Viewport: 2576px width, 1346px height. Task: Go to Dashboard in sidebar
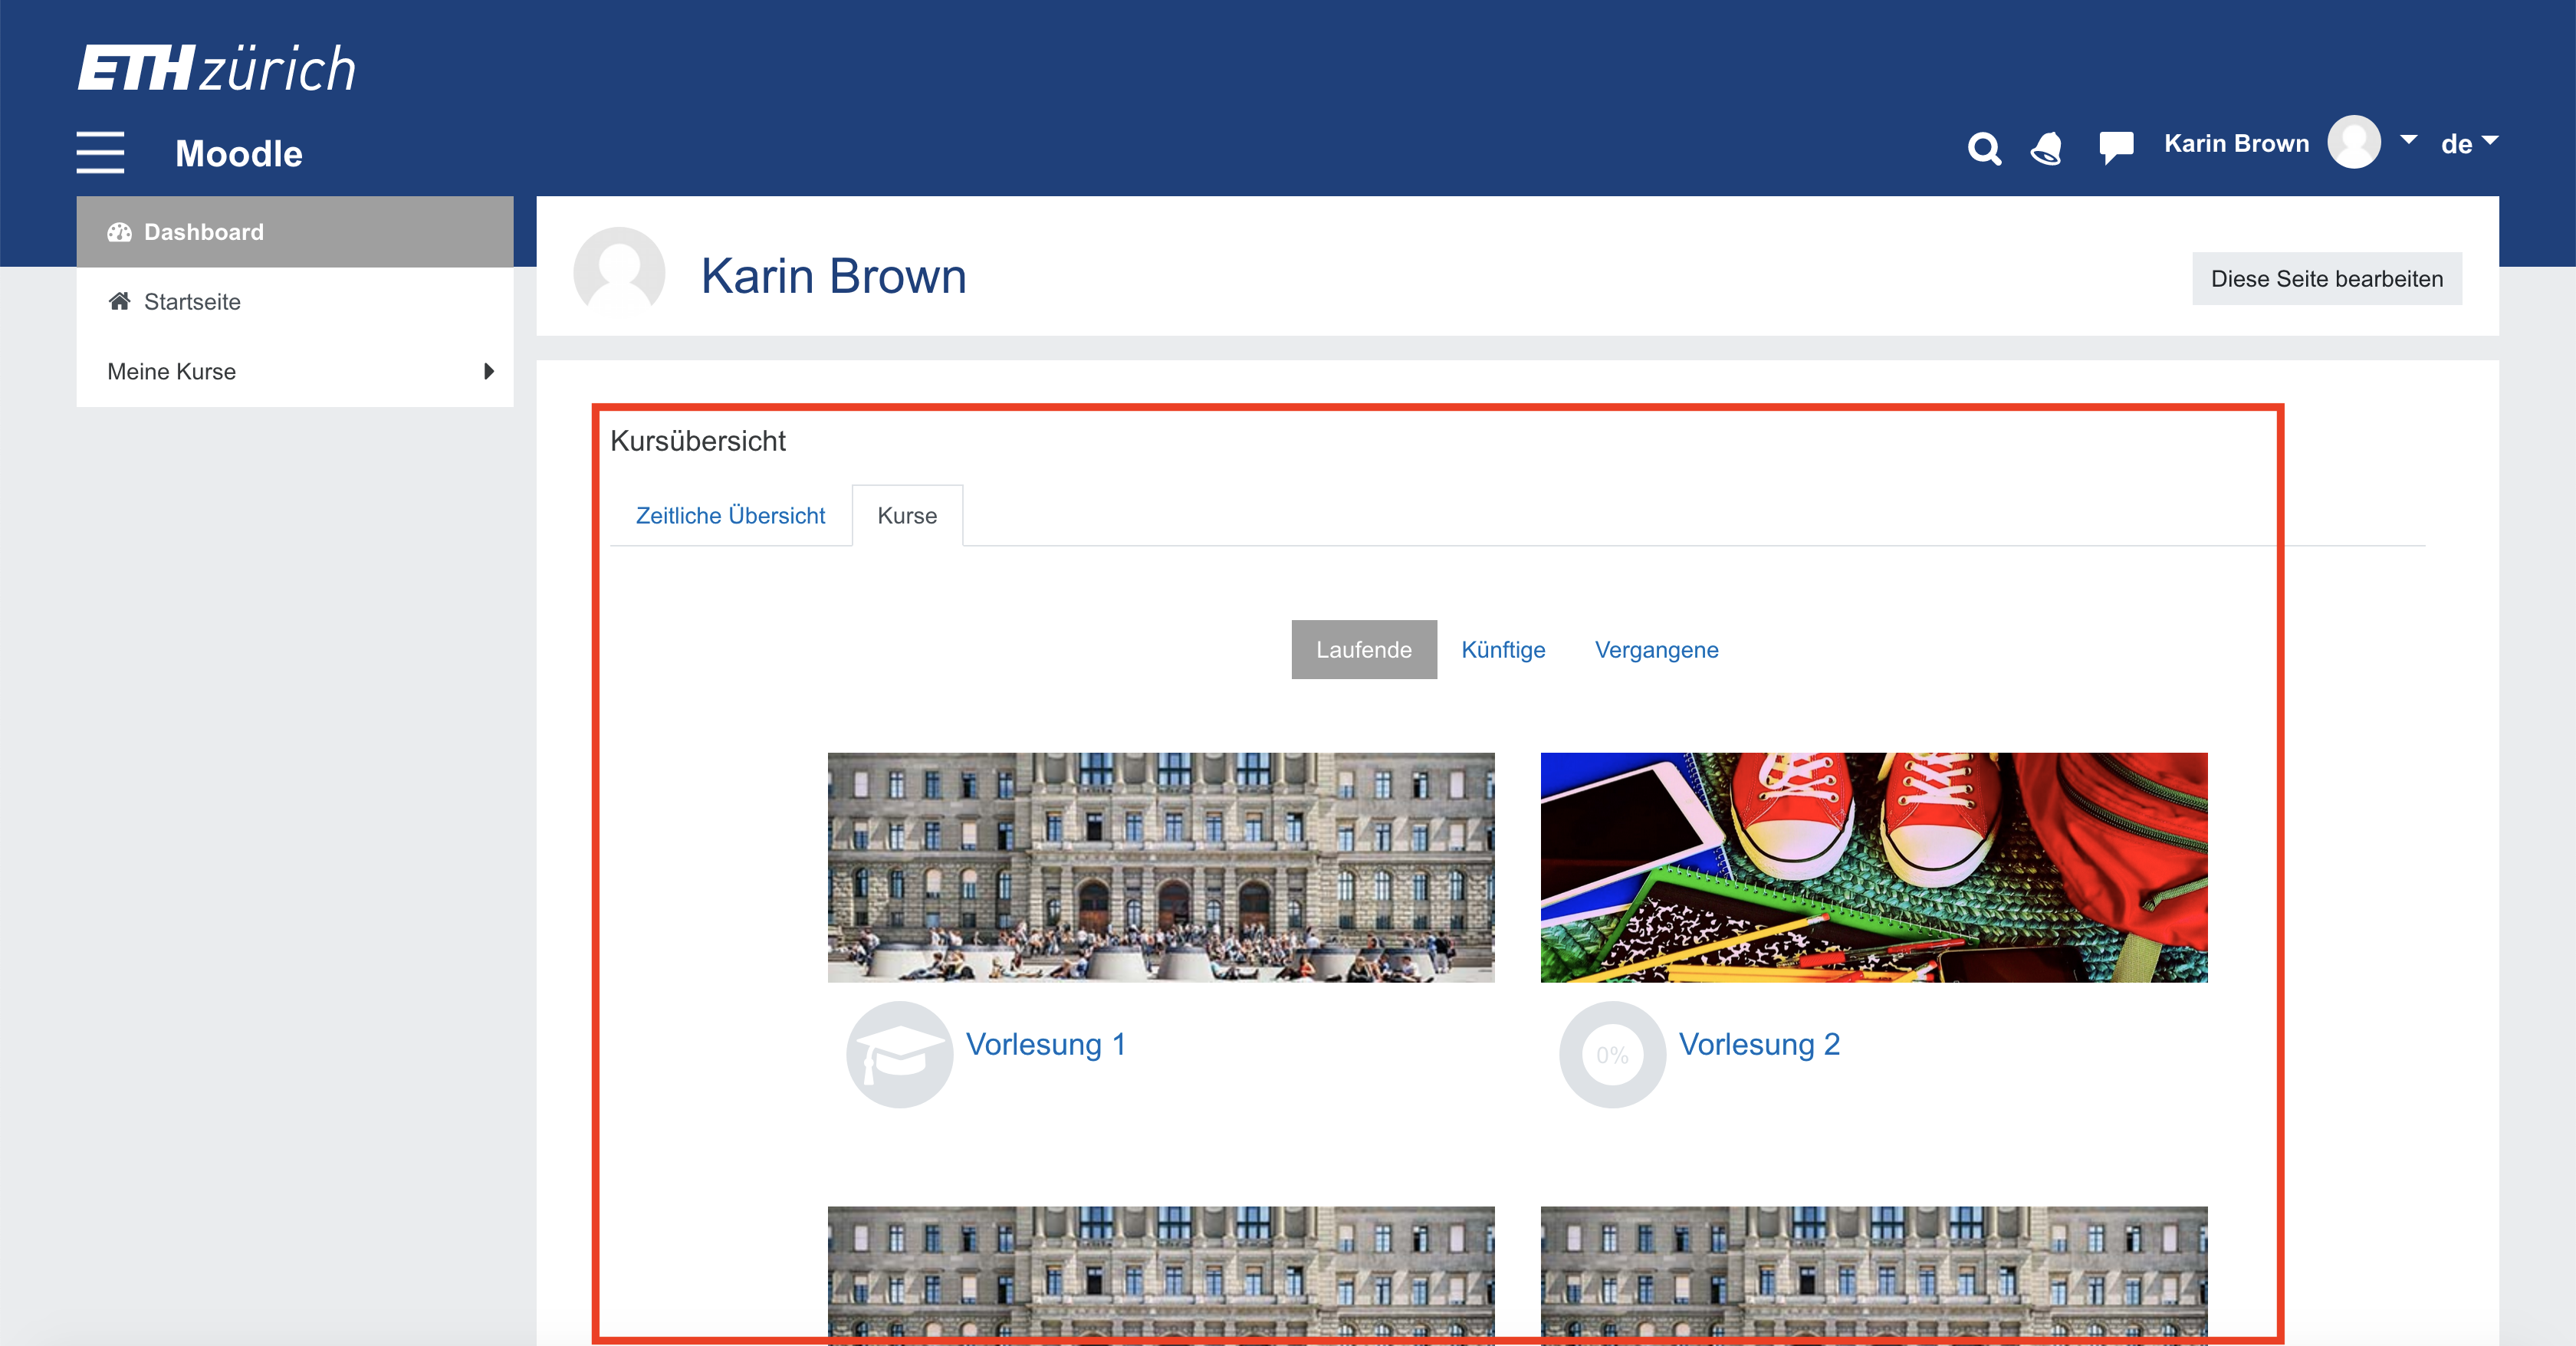295,232
